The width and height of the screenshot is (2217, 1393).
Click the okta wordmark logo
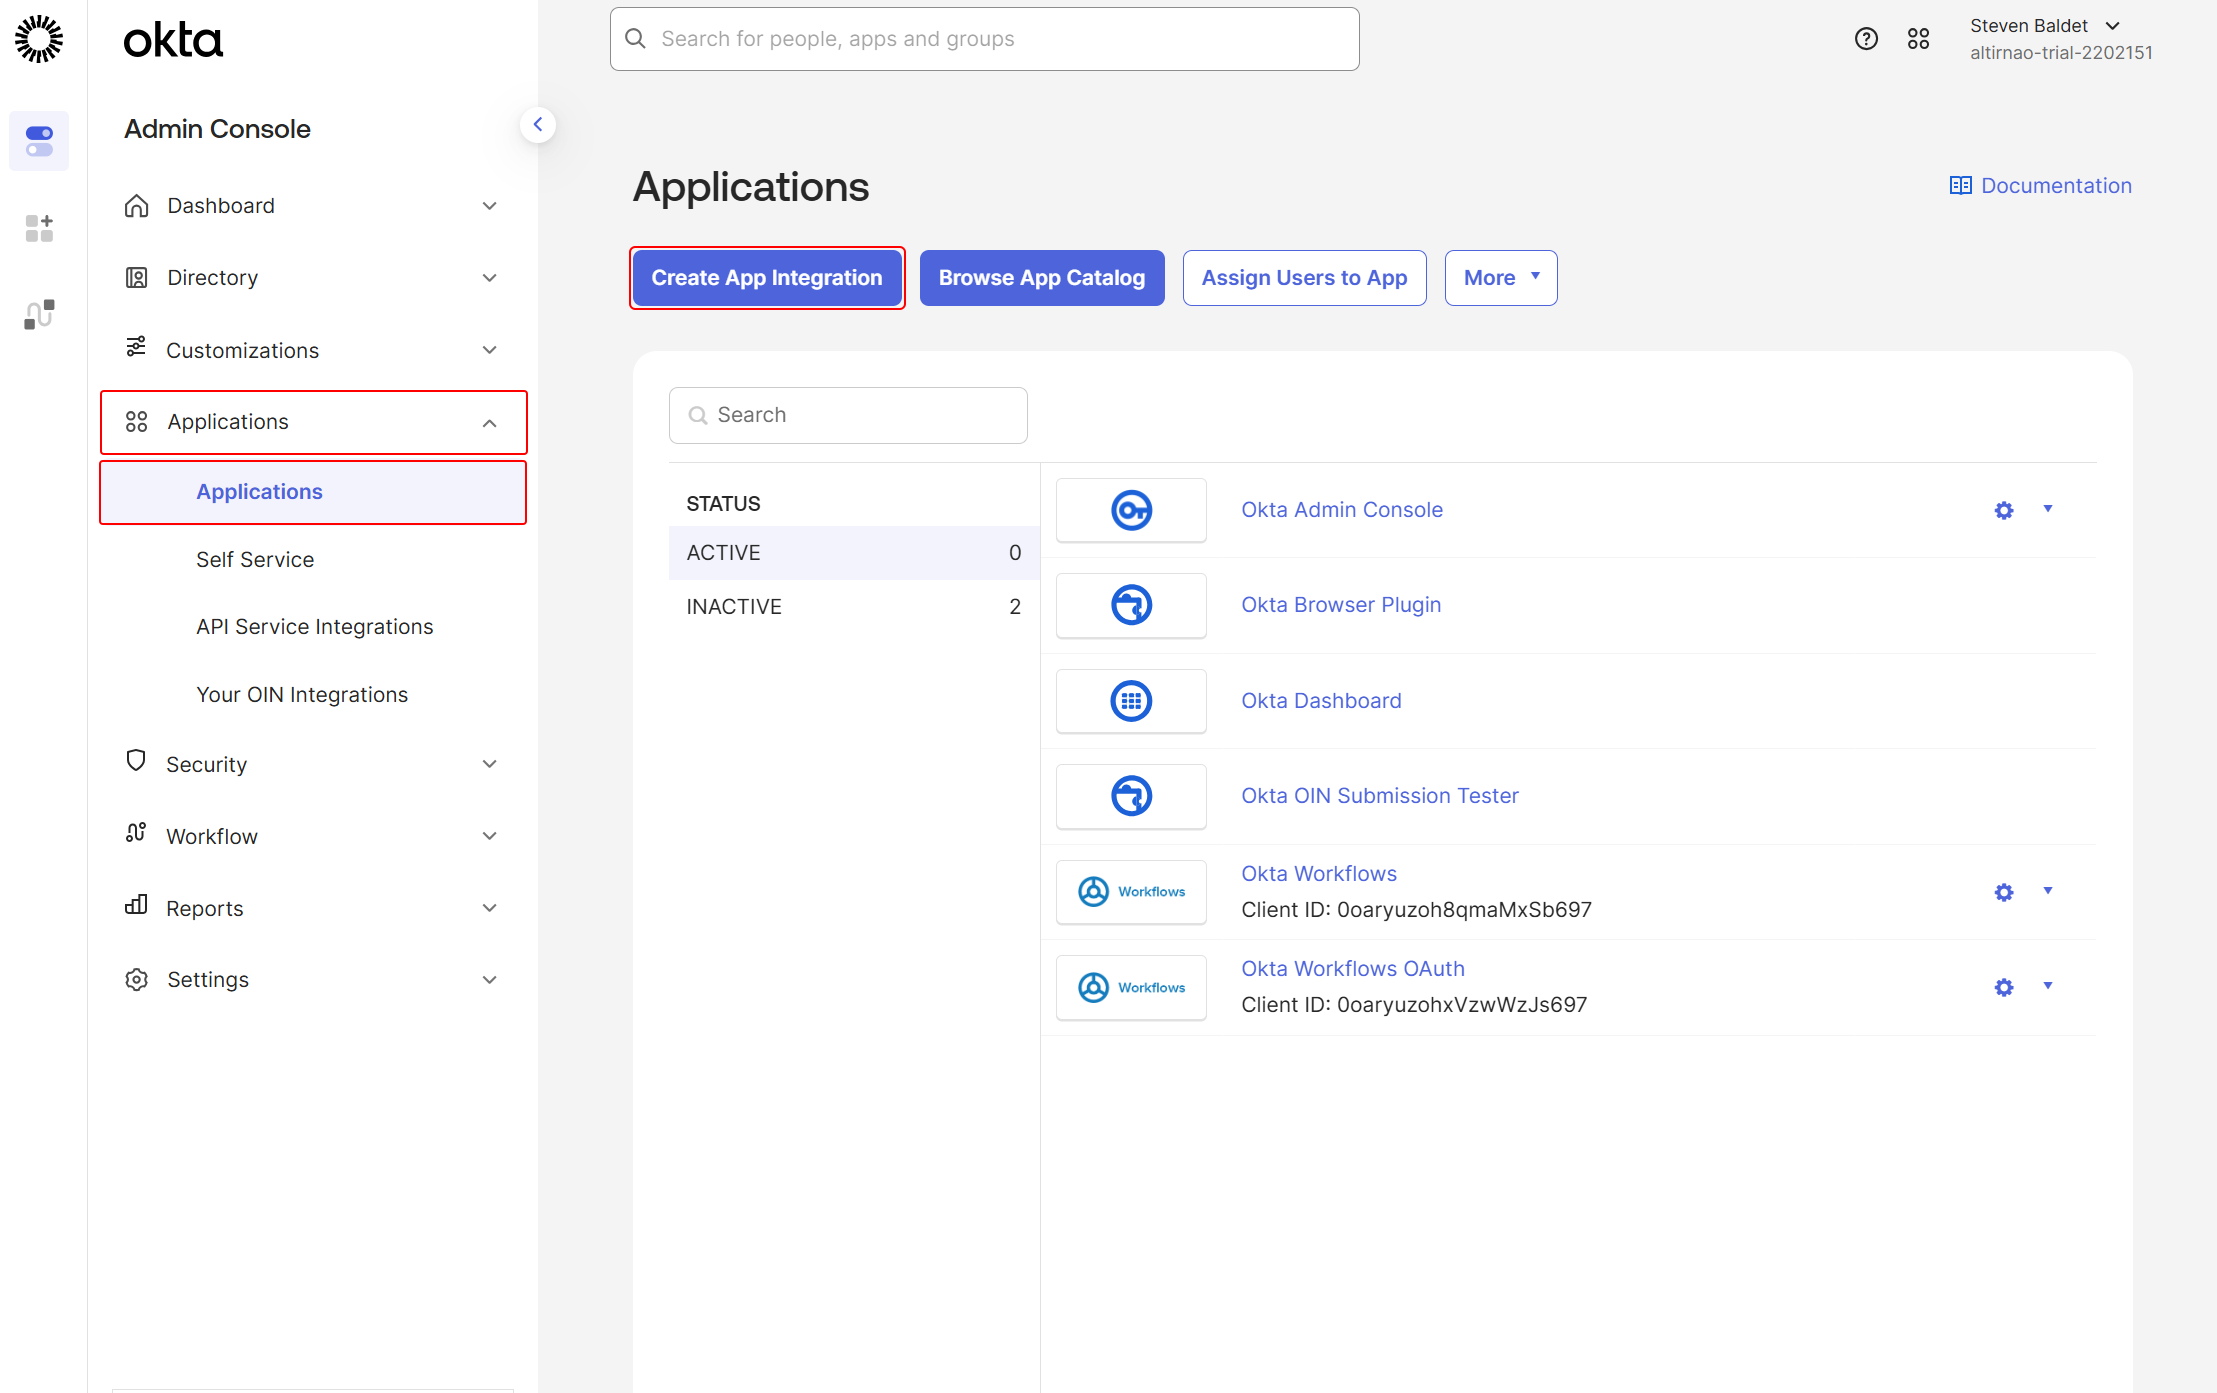point(173,40)
